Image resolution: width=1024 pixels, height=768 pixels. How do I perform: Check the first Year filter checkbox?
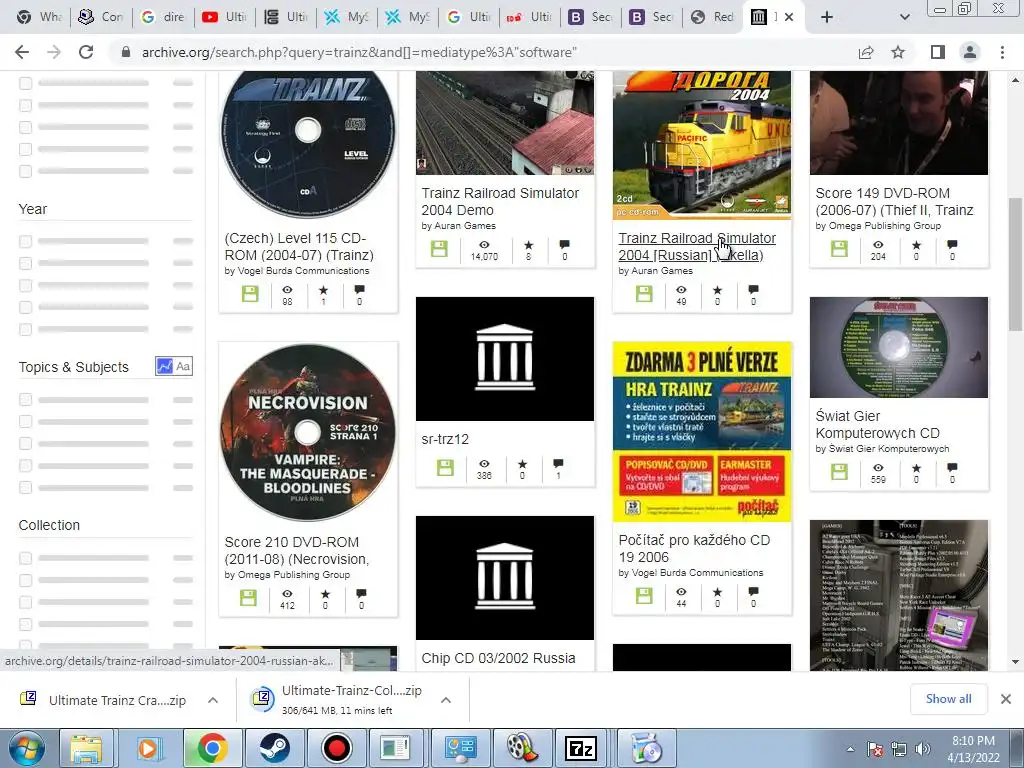click(25, 242)
